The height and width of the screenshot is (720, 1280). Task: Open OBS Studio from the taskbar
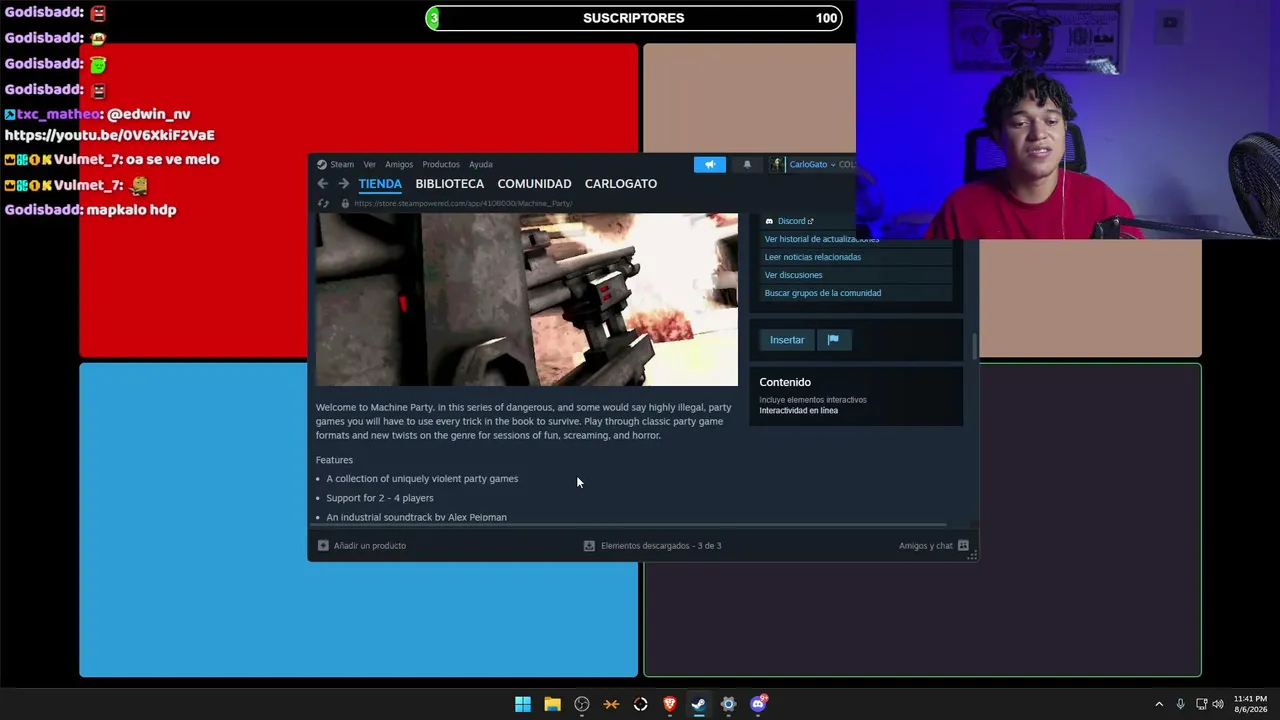(582, 704)
